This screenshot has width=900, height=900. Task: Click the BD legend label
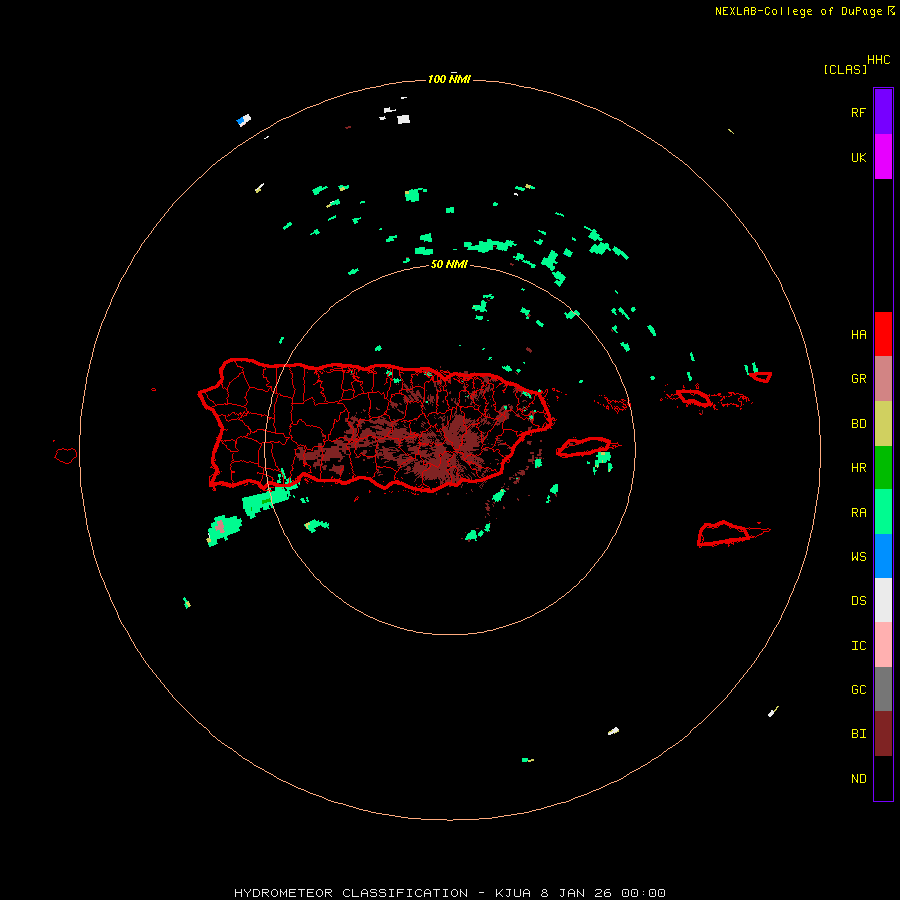pyautogui.click(x=858, y=424)
